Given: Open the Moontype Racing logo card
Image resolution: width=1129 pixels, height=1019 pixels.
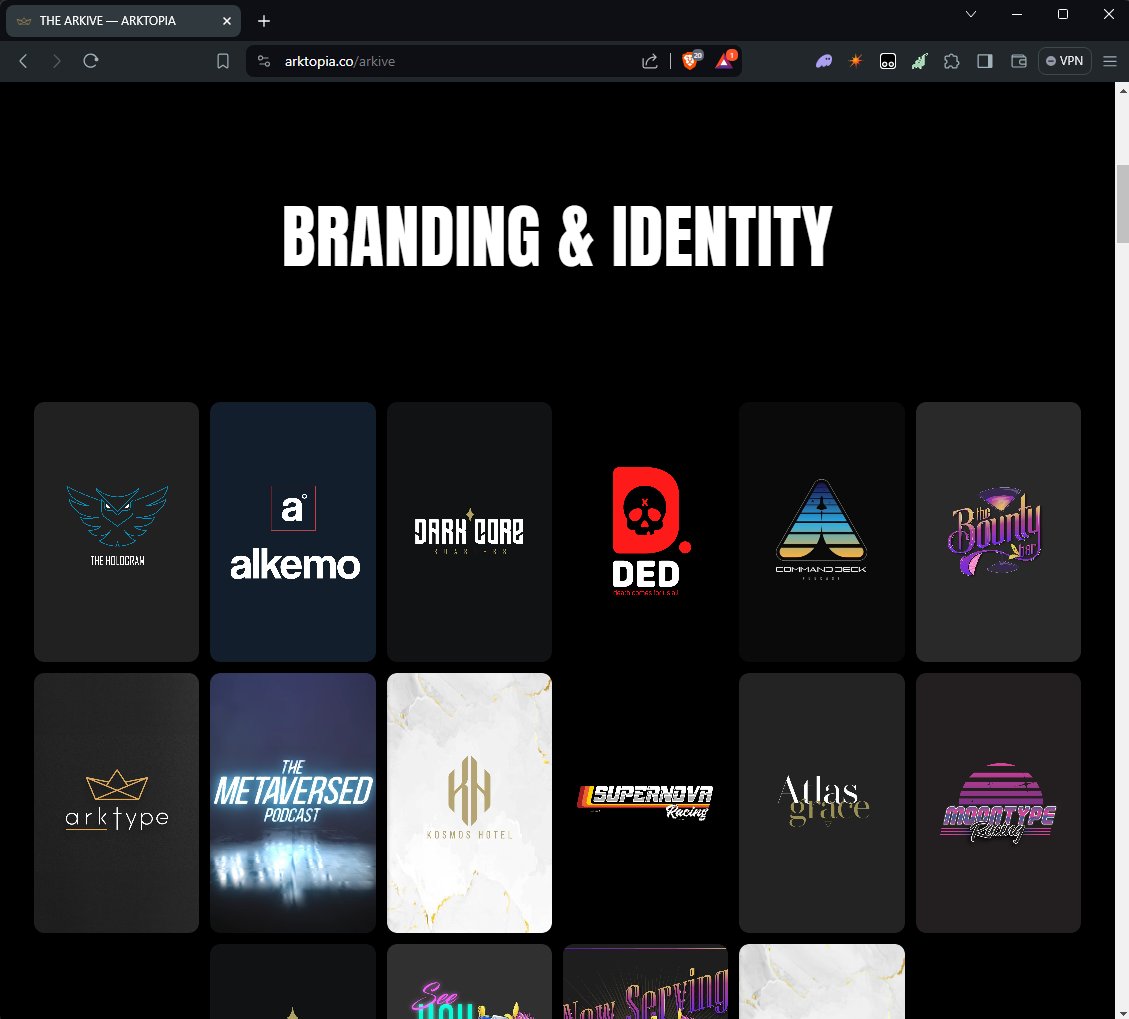Looking at the screenshot, I should pos(998,803).
